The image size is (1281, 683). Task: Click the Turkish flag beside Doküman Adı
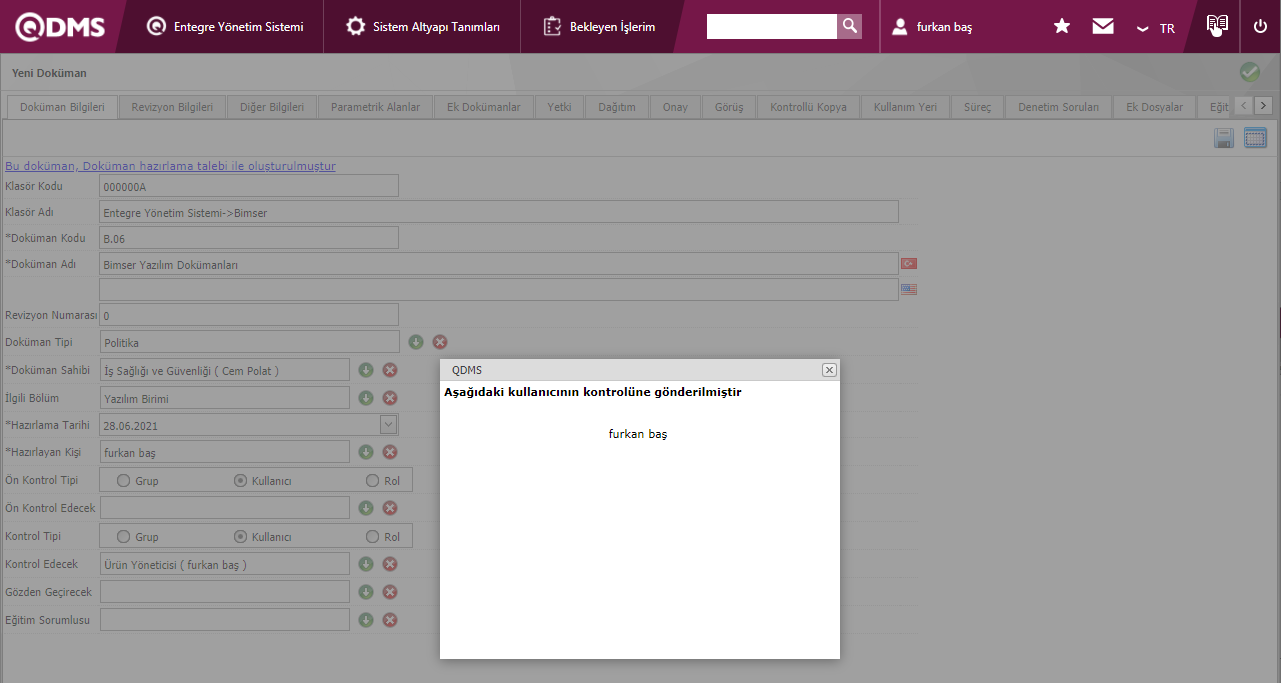[908, 264]
